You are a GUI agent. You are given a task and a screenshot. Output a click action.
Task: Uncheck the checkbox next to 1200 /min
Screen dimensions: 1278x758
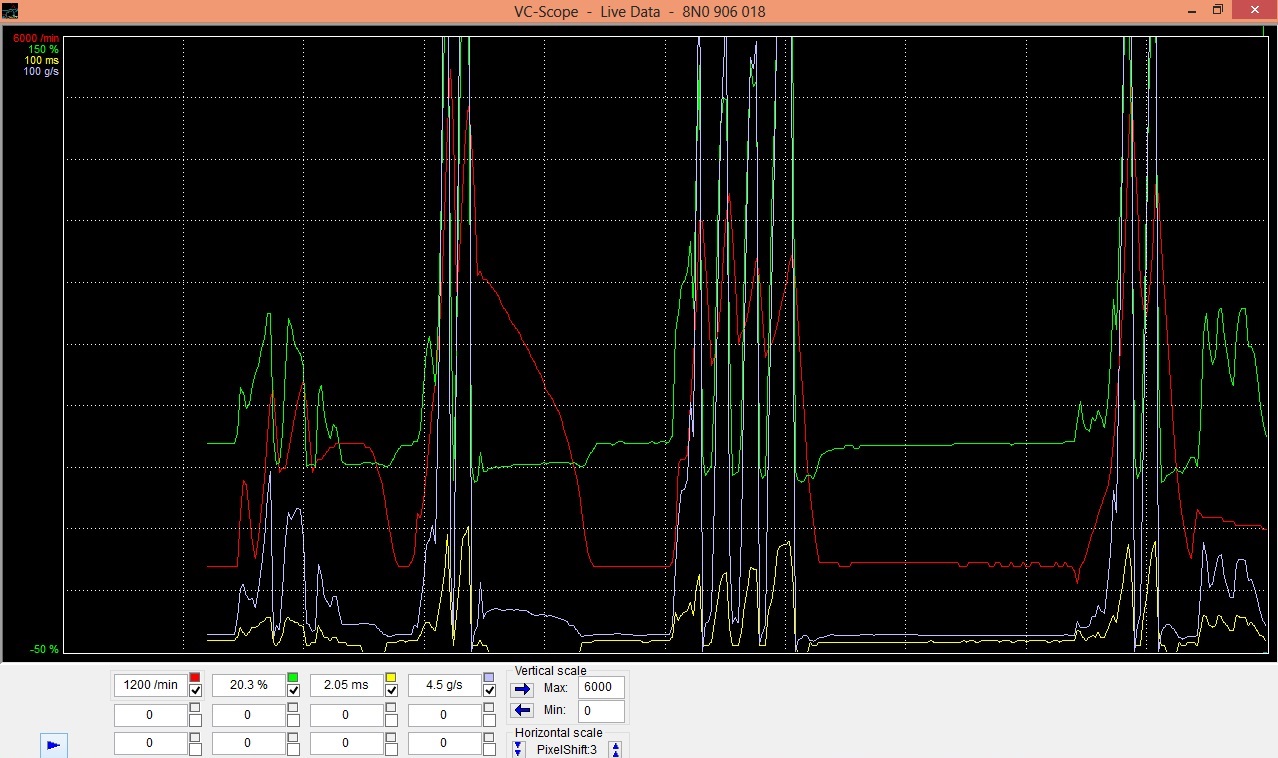pos(195,691)
